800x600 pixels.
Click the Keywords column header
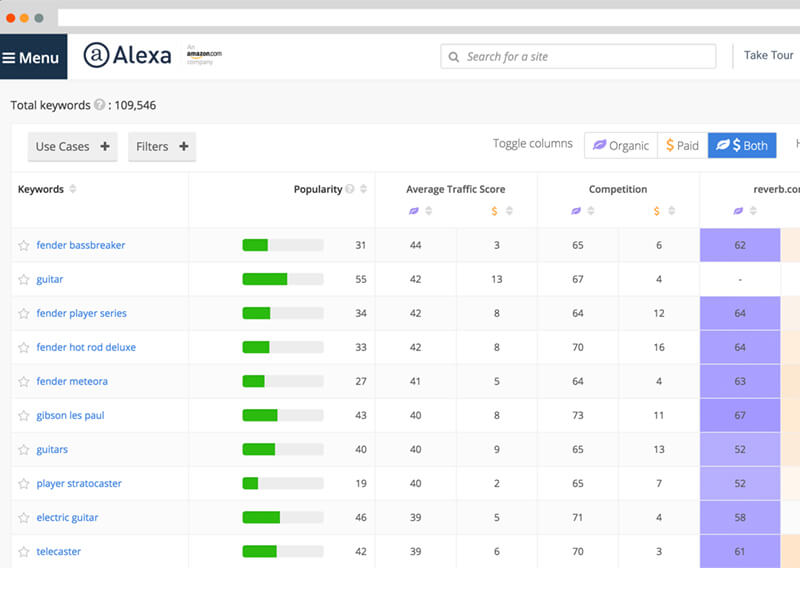41,189
